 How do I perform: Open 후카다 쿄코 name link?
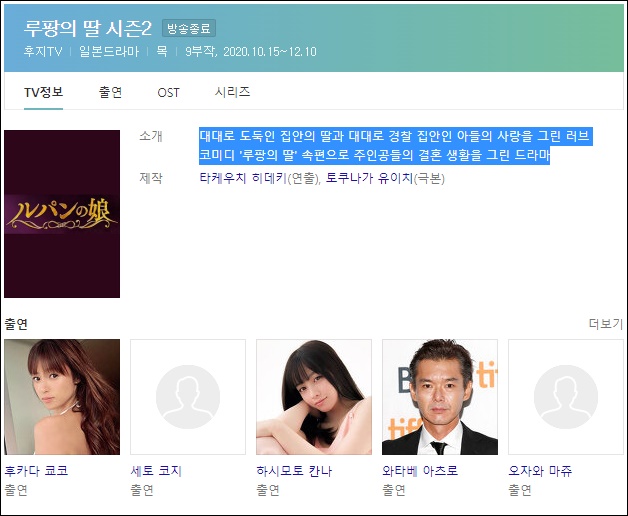tap(36, 471)
